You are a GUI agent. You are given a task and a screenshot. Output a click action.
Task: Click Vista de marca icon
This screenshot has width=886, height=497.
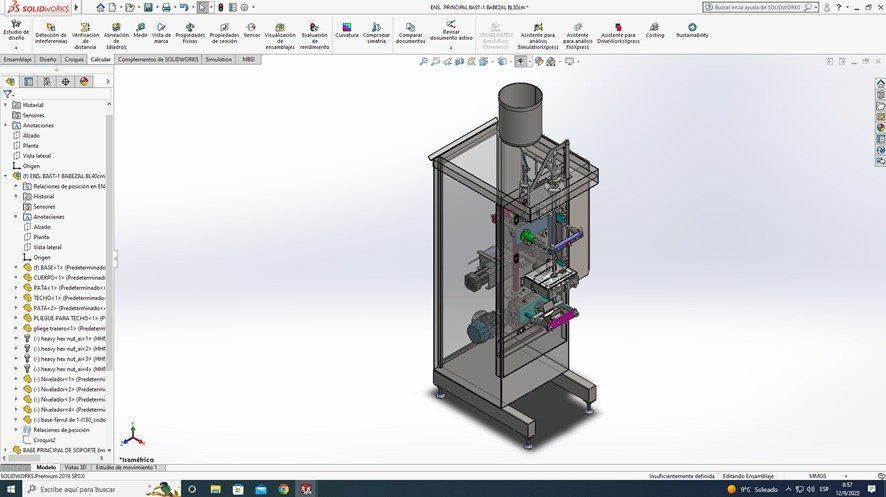pos(161,33)
